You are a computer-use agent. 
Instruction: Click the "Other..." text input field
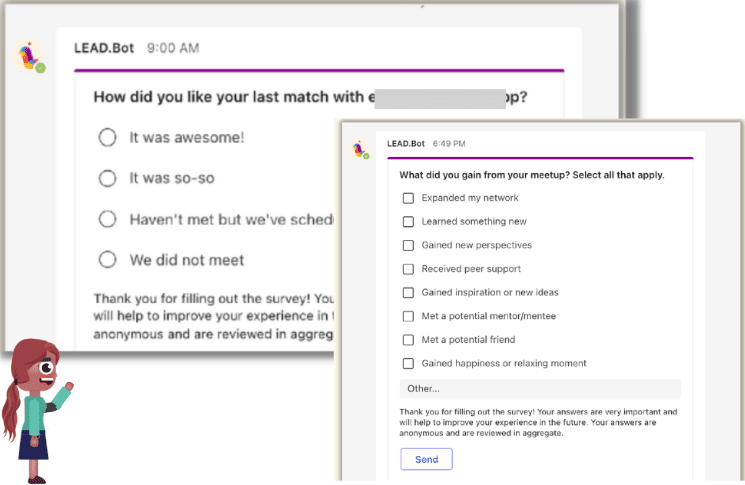click(540, 389)
